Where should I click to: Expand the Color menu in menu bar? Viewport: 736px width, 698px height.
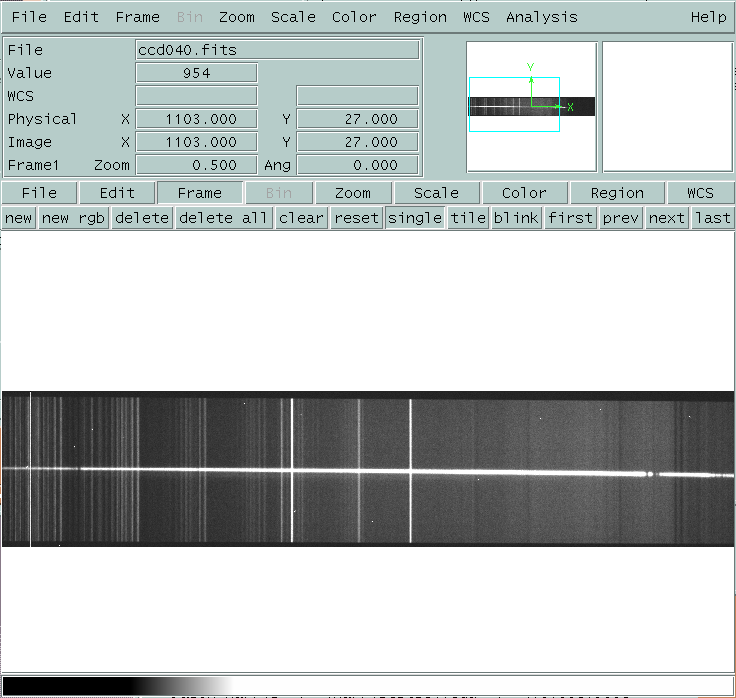coord(354,17)
